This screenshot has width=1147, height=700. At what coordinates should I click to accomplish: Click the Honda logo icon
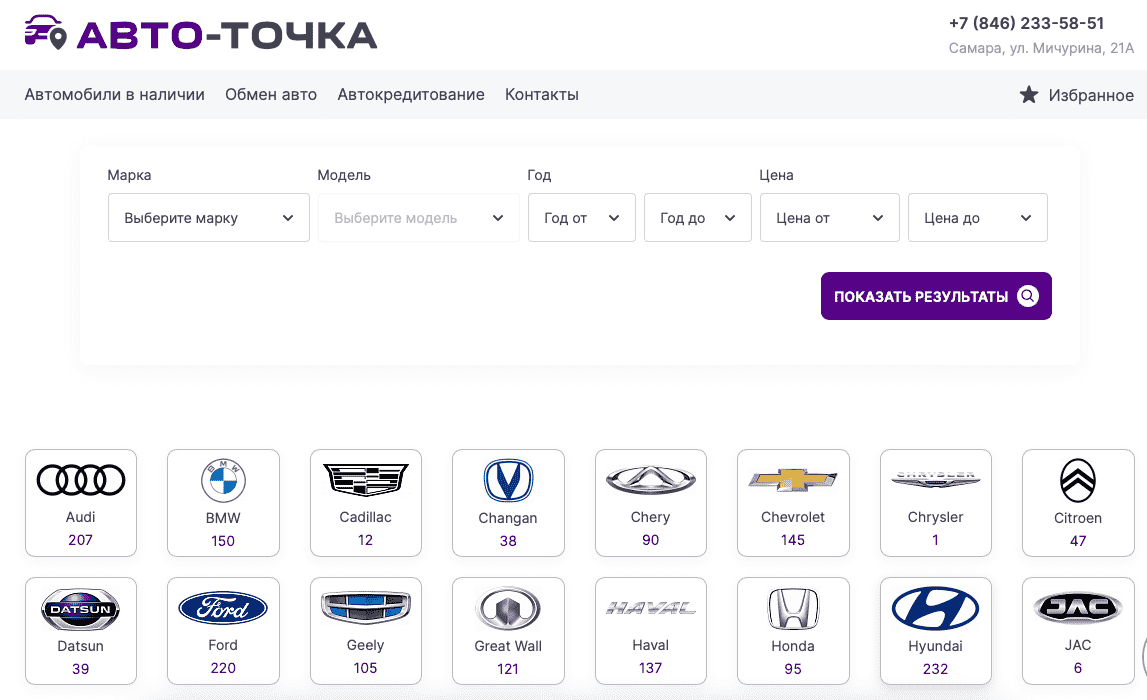coord(793,608)
